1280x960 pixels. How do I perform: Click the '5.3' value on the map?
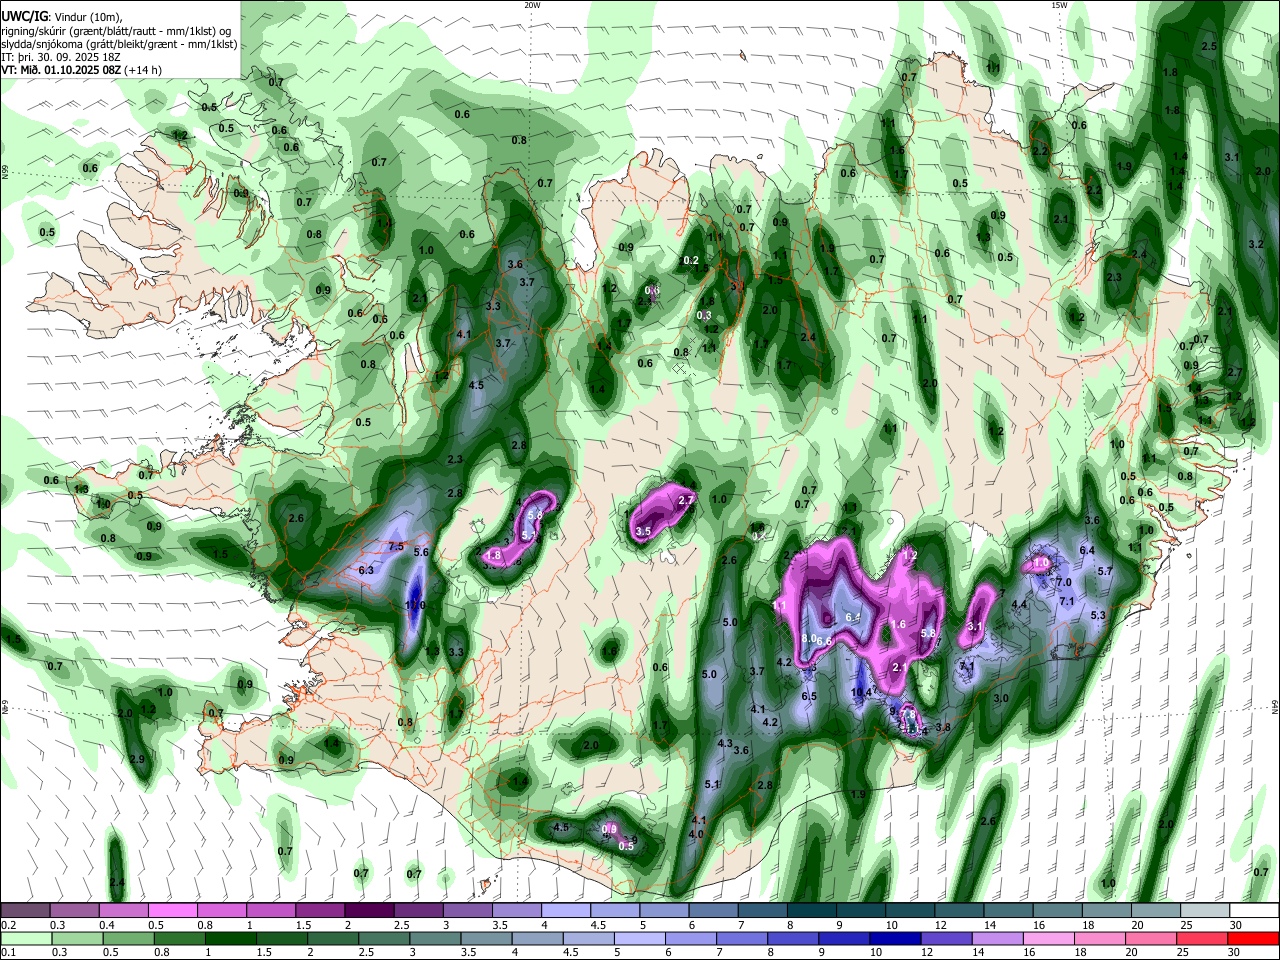click(x=1098, y=615)
